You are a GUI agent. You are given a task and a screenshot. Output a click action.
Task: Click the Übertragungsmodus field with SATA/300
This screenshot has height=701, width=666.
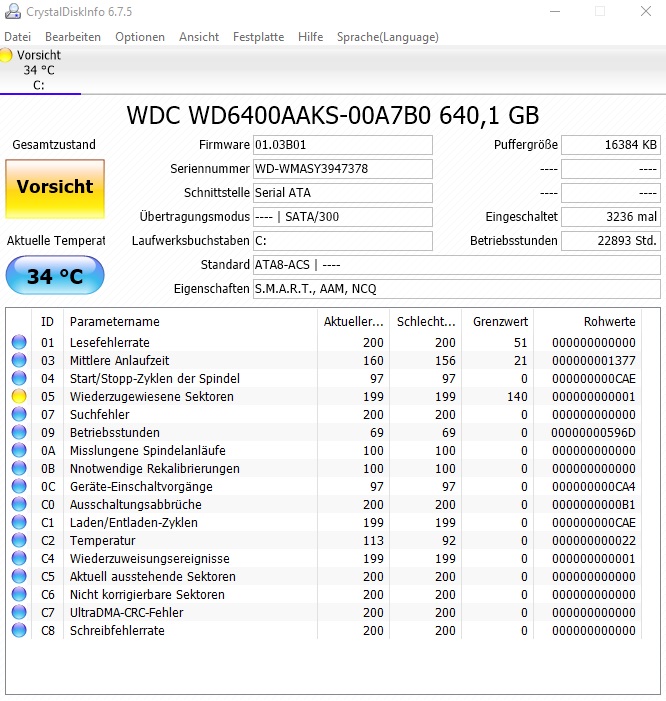[343, 217]
